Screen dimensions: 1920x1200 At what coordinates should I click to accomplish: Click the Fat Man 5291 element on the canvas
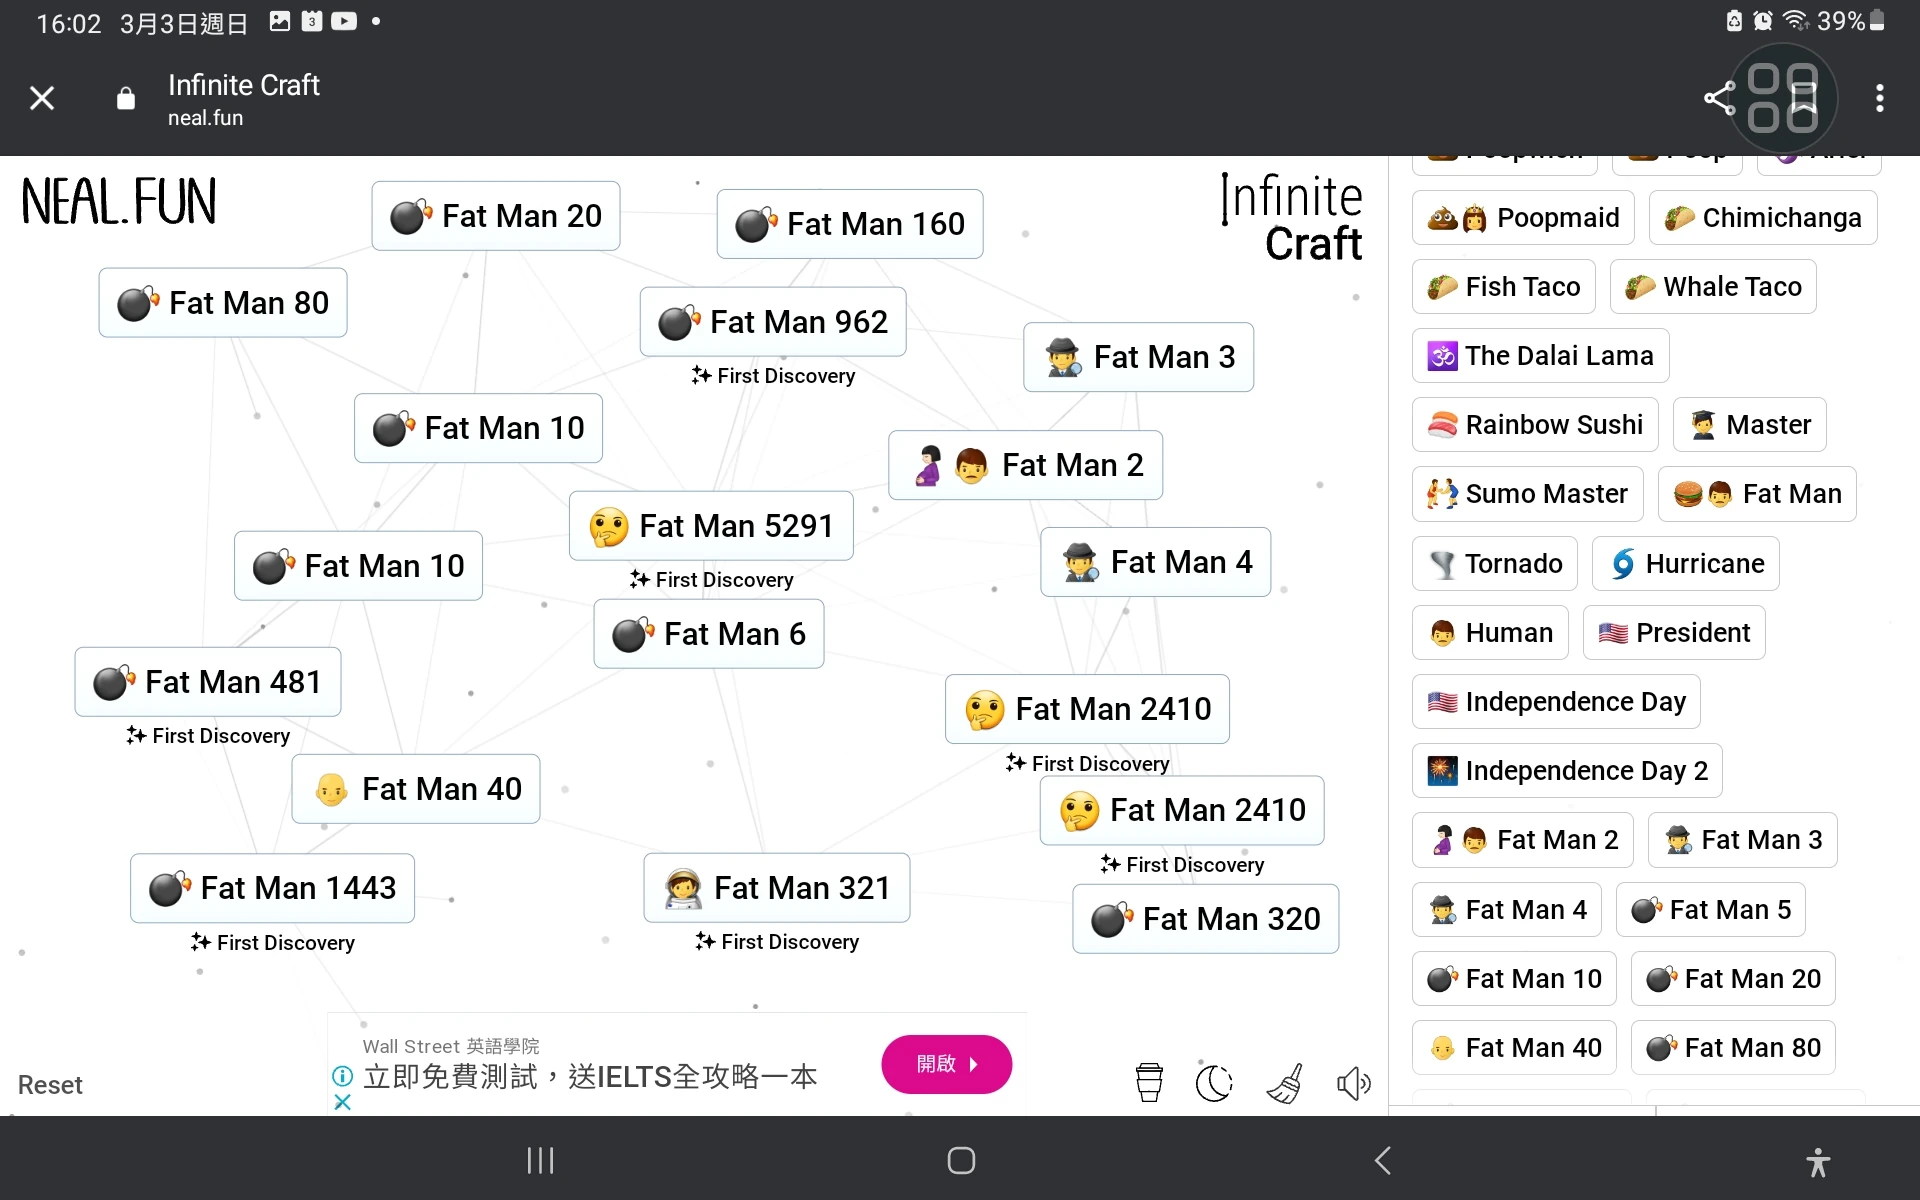(711, 526)
